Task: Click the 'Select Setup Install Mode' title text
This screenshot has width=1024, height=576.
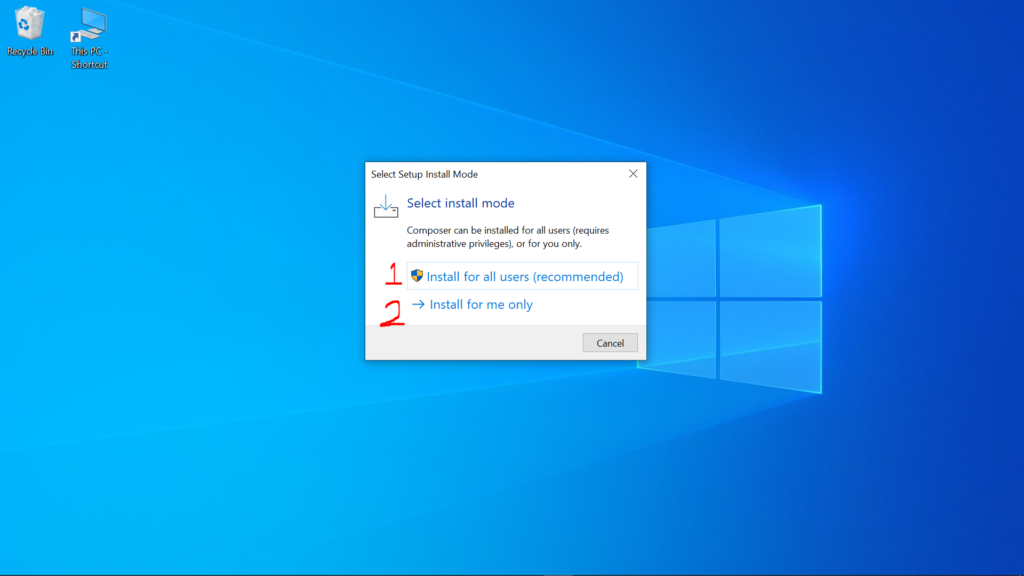Action: (424, 174)
